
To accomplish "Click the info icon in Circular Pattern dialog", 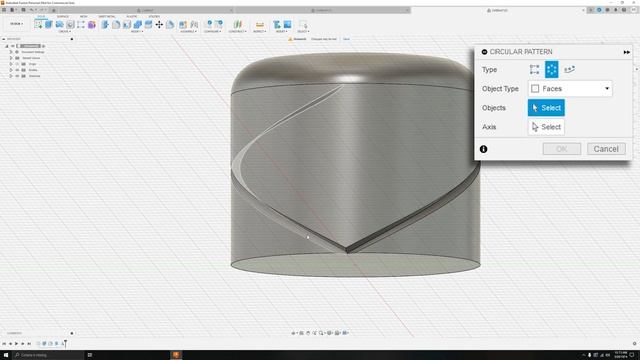I will pos(484,149).
